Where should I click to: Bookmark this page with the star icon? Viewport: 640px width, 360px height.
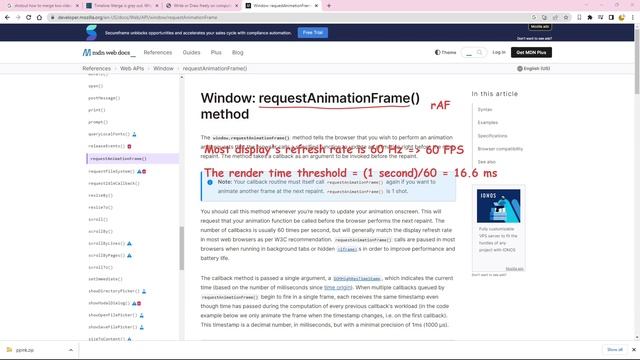566,18
